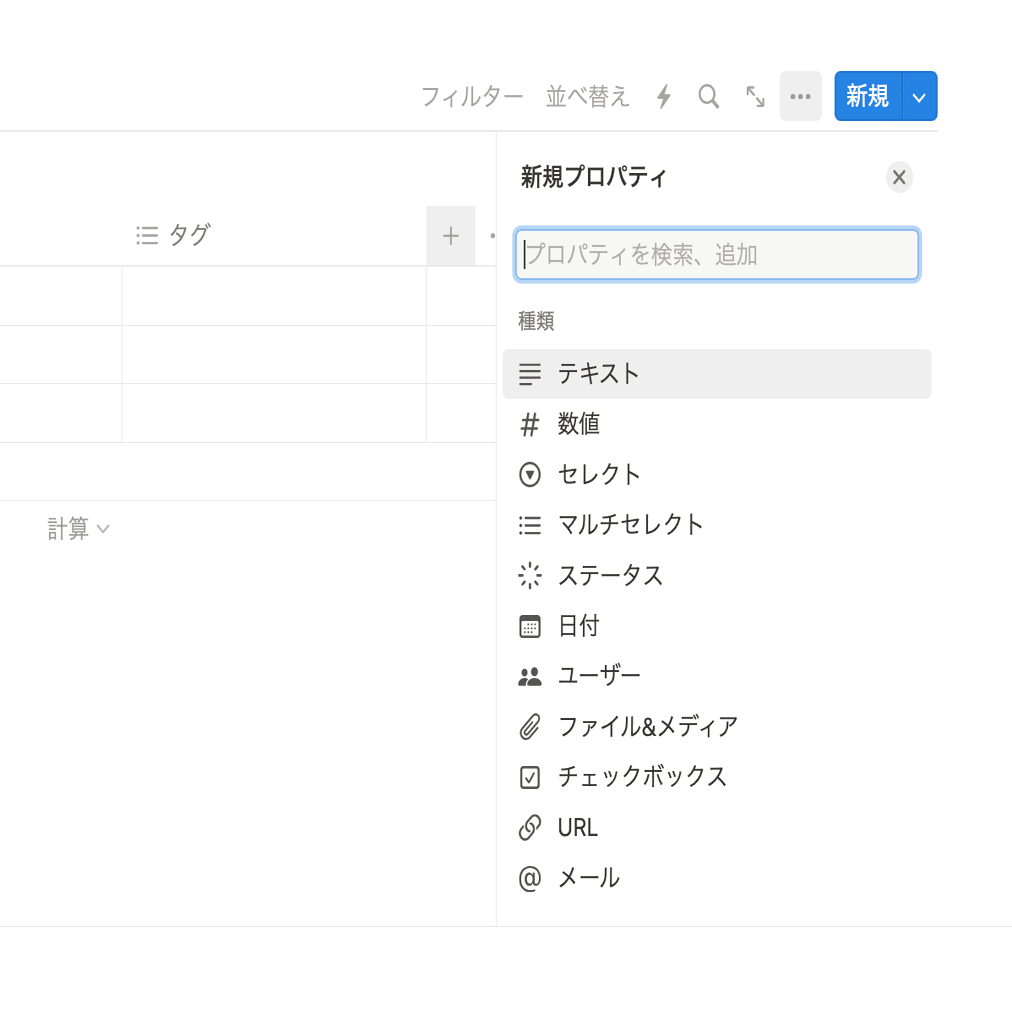Pick the ステータス property type
1012x1012 pixels.
click(x=717, y=575)
